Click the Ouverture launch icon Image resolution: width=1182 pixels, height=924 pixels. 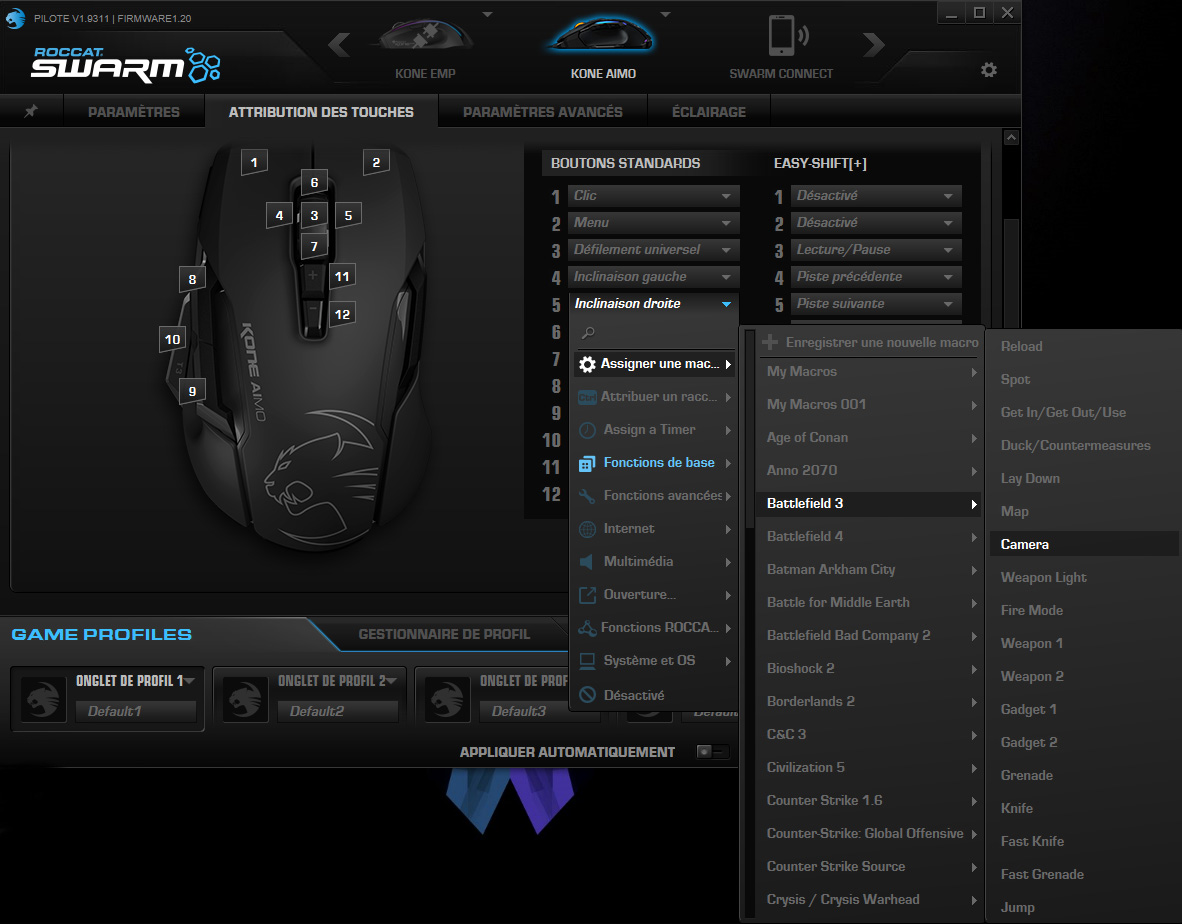coord(587,595)
